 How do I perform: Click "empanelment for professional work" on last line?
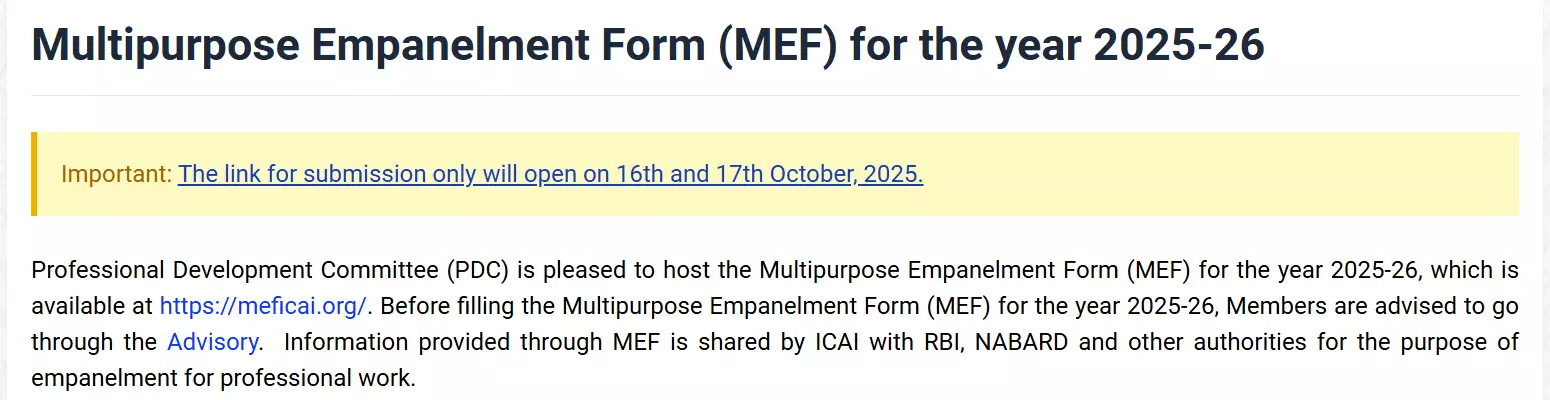222,379
